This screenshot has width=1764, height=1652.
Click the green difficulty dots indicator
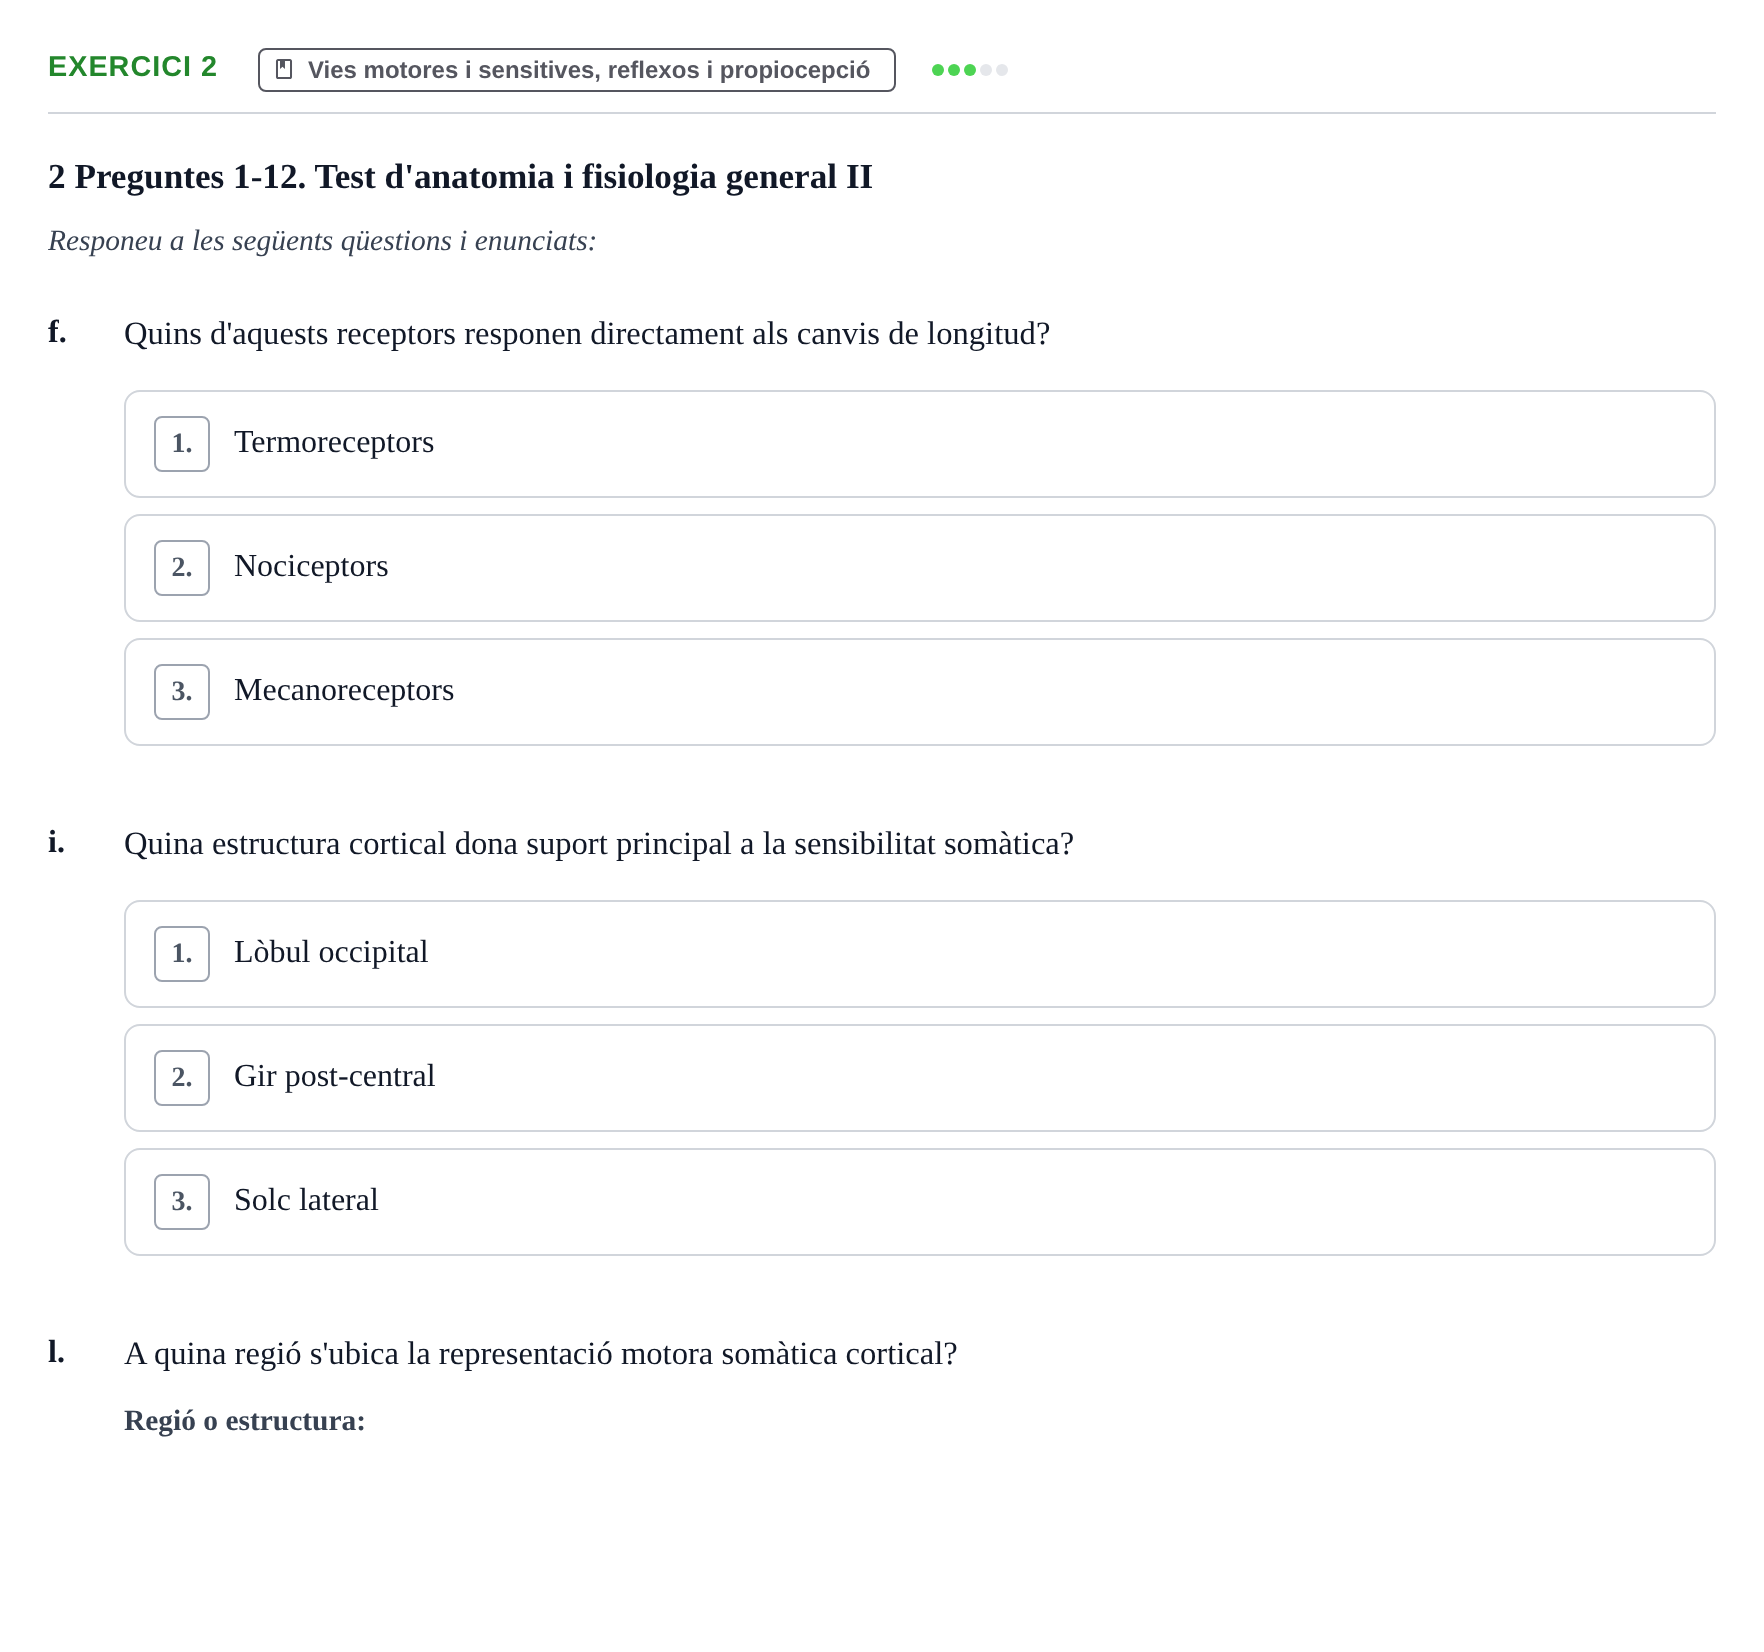tap(970, 70)
